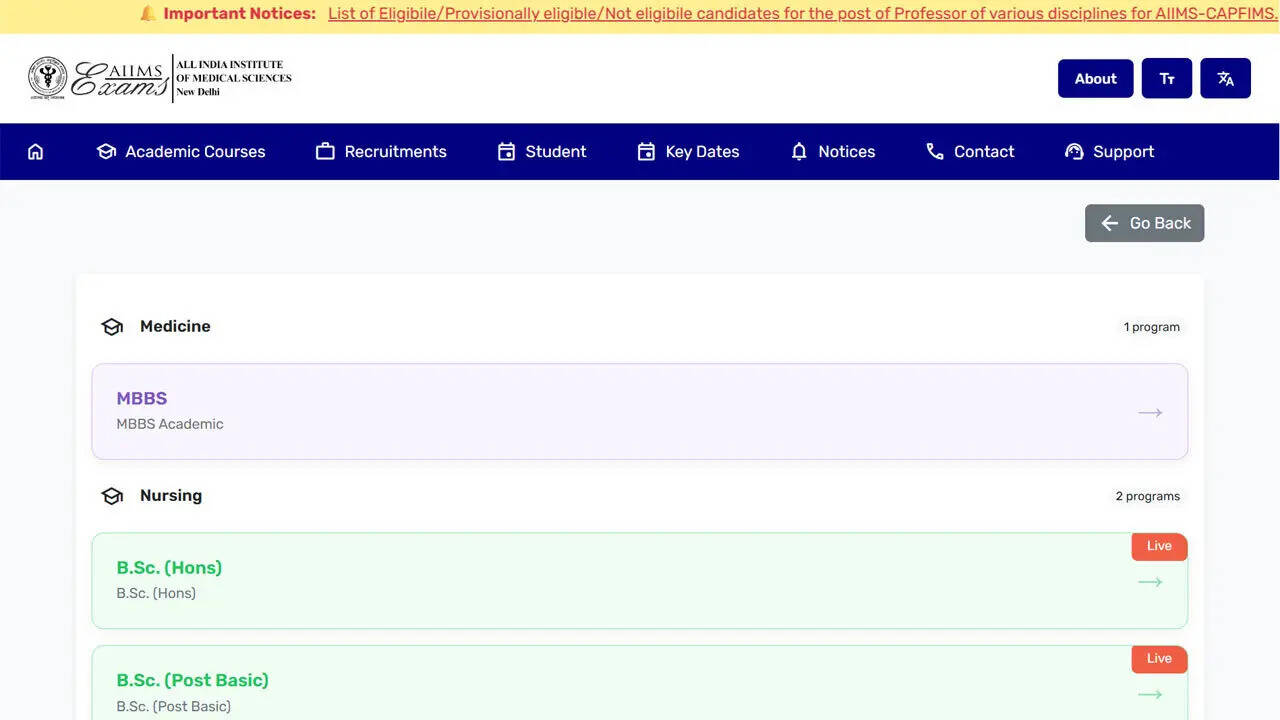Open the language translate icon button
Screen dimensions: 1280x720
click(x=1225, y=79)
